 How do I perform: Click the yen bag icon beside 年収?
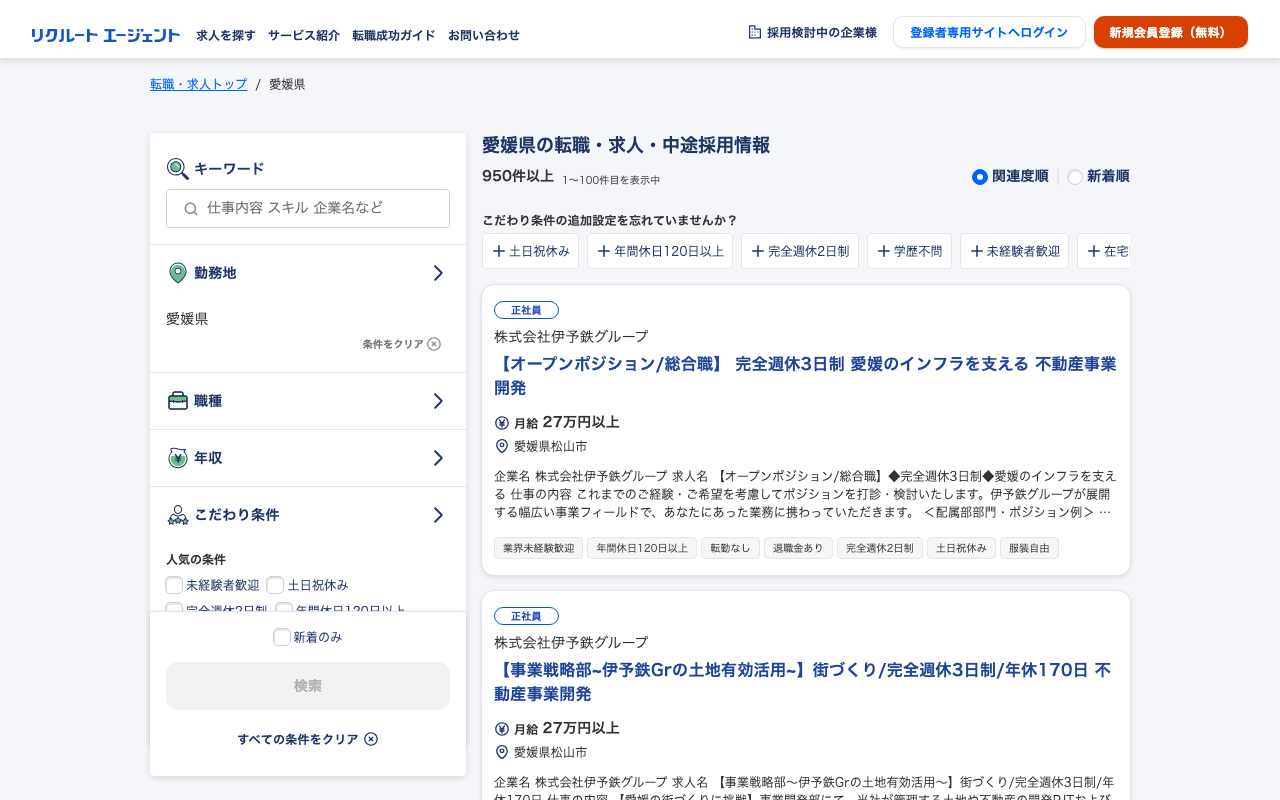(178, 458)
